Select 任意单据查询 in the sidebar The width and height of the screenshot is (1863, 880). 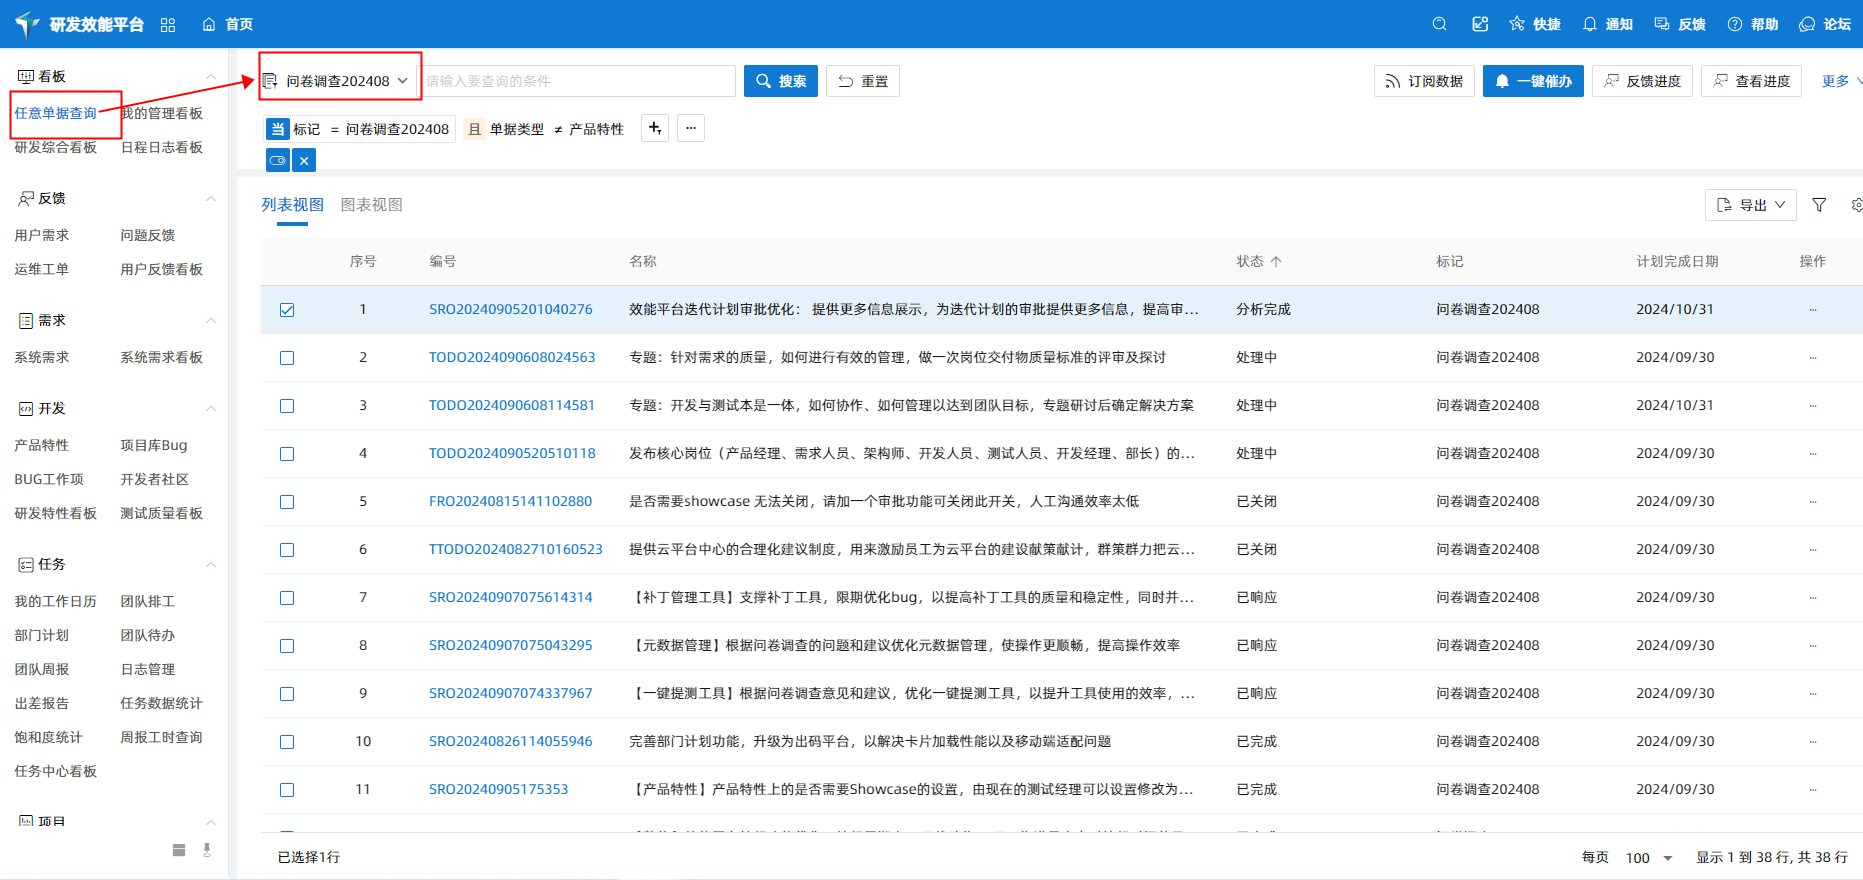[56, 113]
